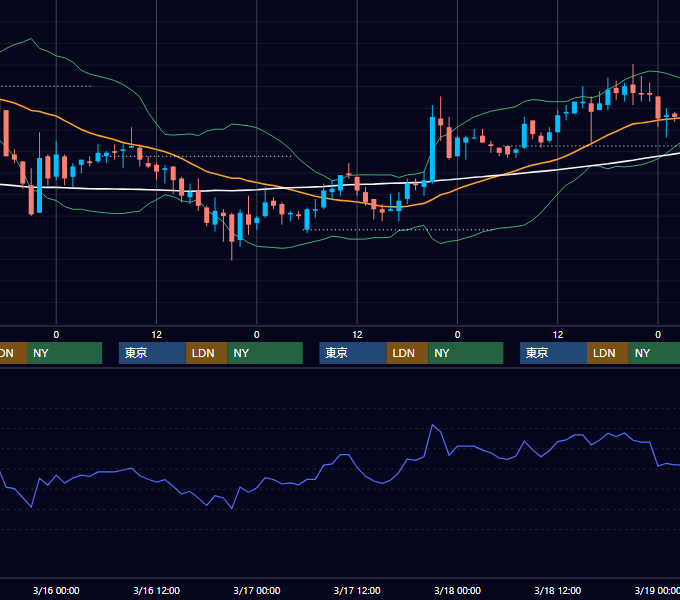Click the hour label 0 above 3/17 00:00
The height and width of the screenshot is (600, 680).
(x=257, y=335)
